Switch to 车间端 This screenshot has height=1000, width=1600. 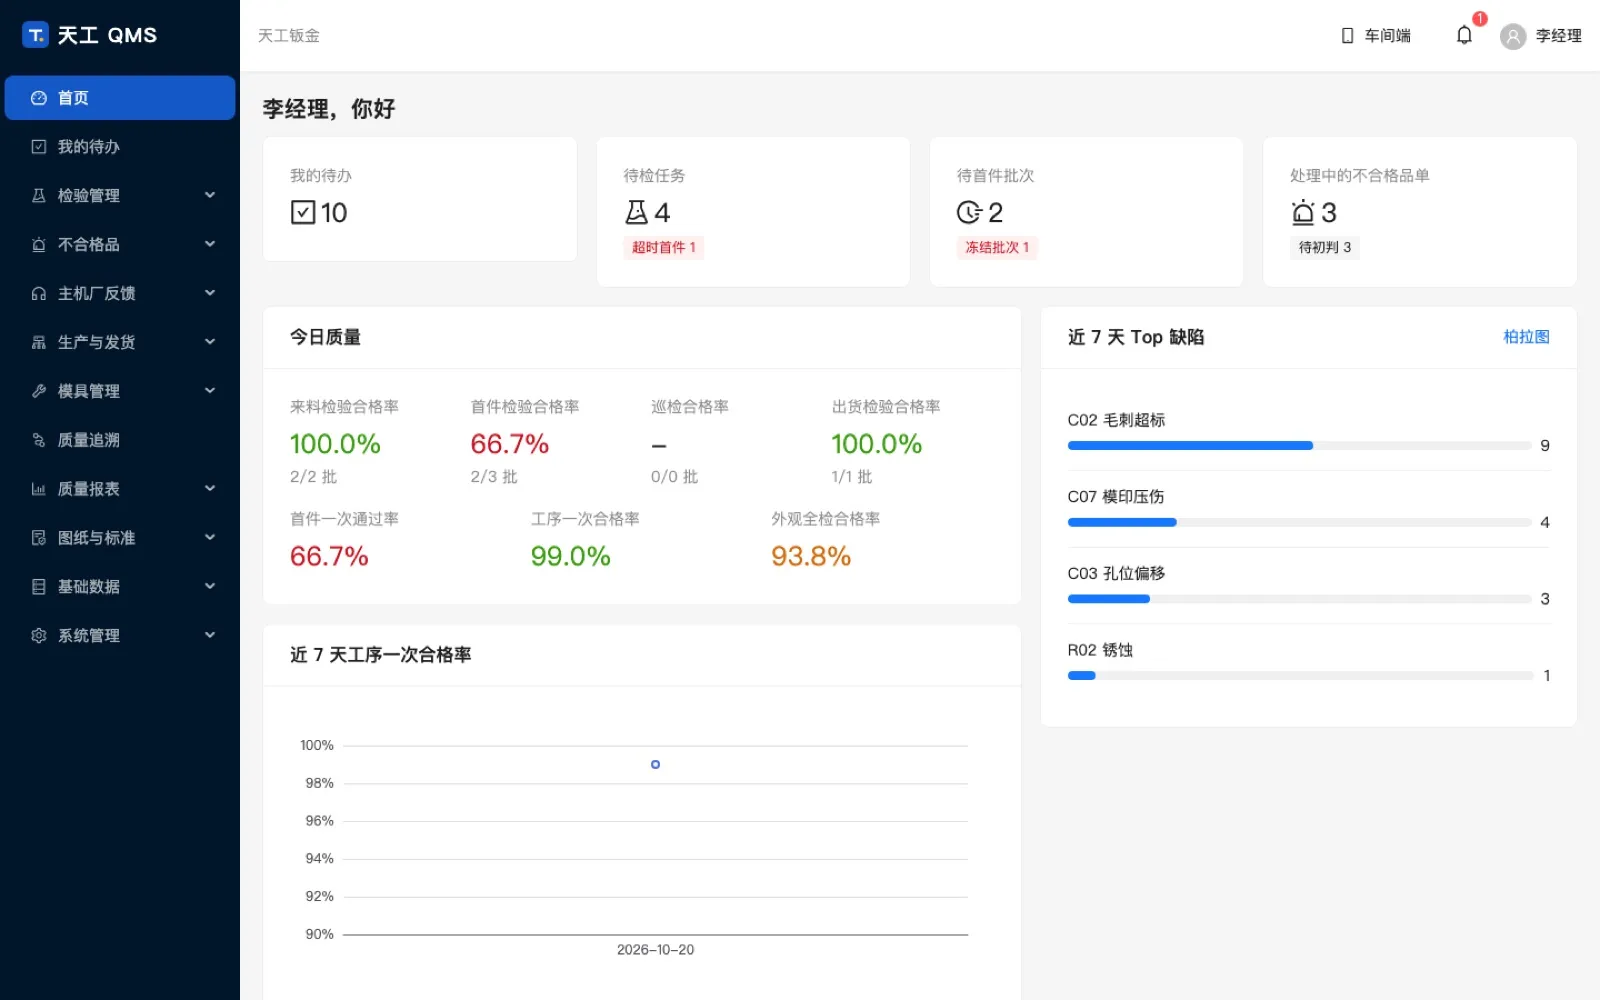pyautogui.click(x=1376, y=36)
